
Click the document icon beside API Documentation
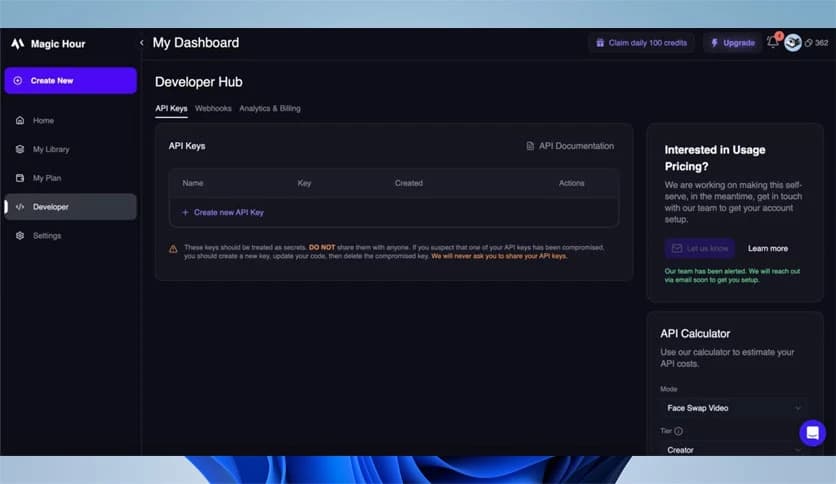(x=530, y=146)
